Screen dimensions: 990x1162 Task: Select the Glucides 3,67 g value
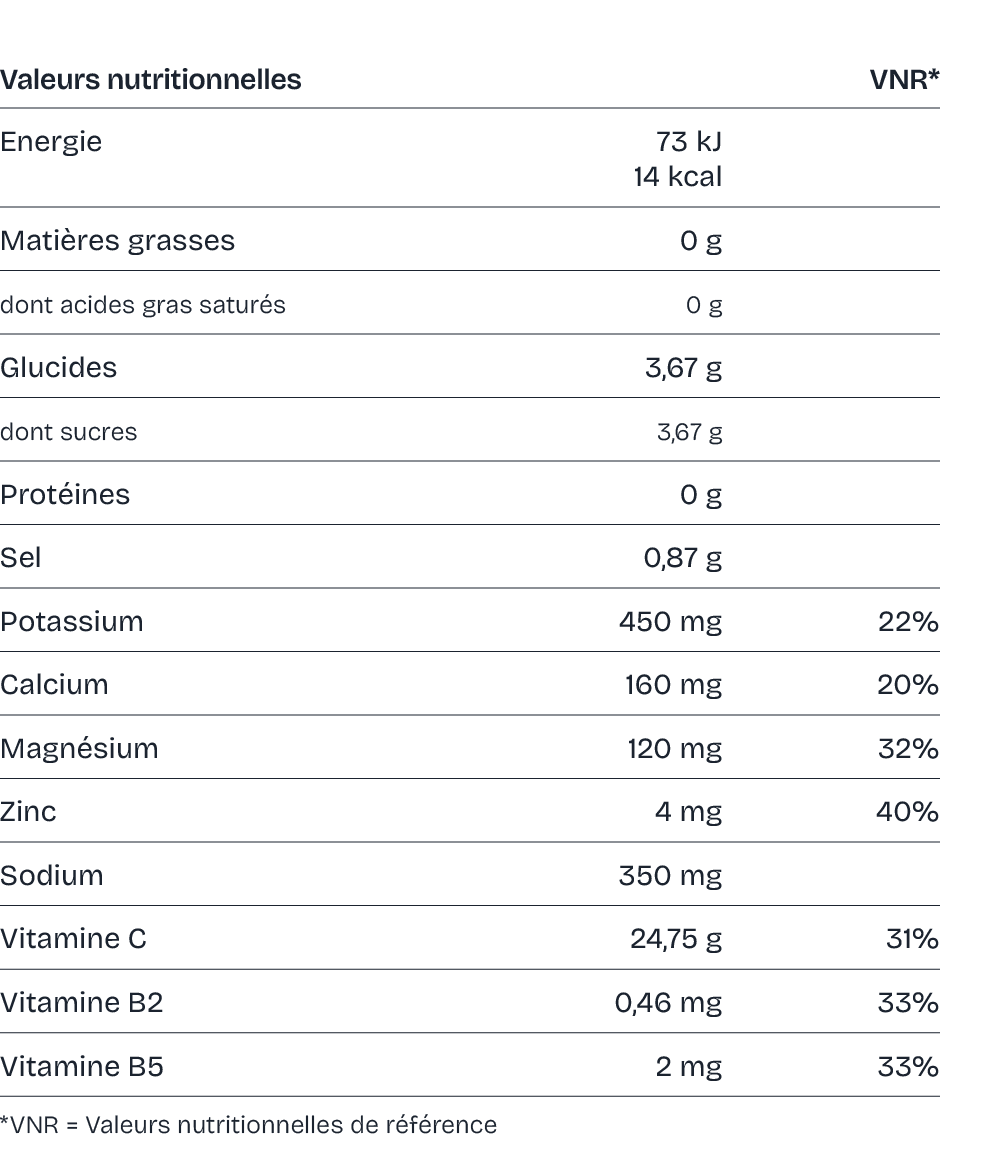[683, 368]
